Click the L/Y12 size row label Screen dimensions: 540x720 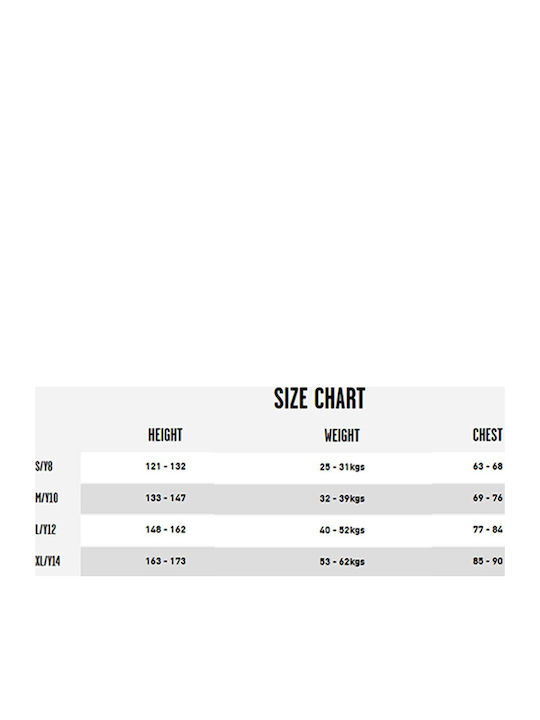[x=45, y=530]
